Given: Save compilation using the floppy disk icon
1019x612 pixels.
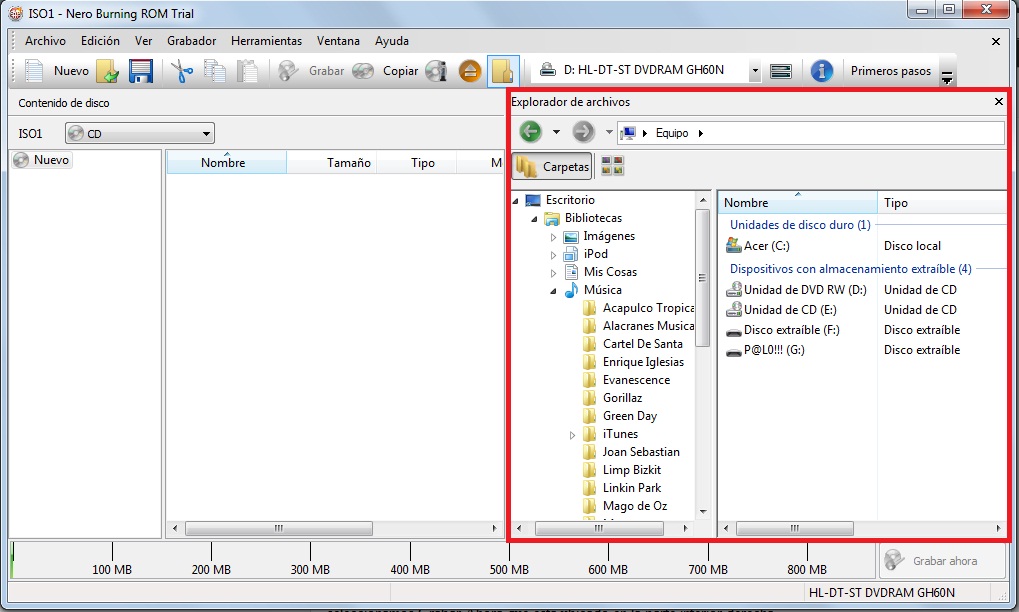Looking at the screenshot, I should [x=140, y=71].
